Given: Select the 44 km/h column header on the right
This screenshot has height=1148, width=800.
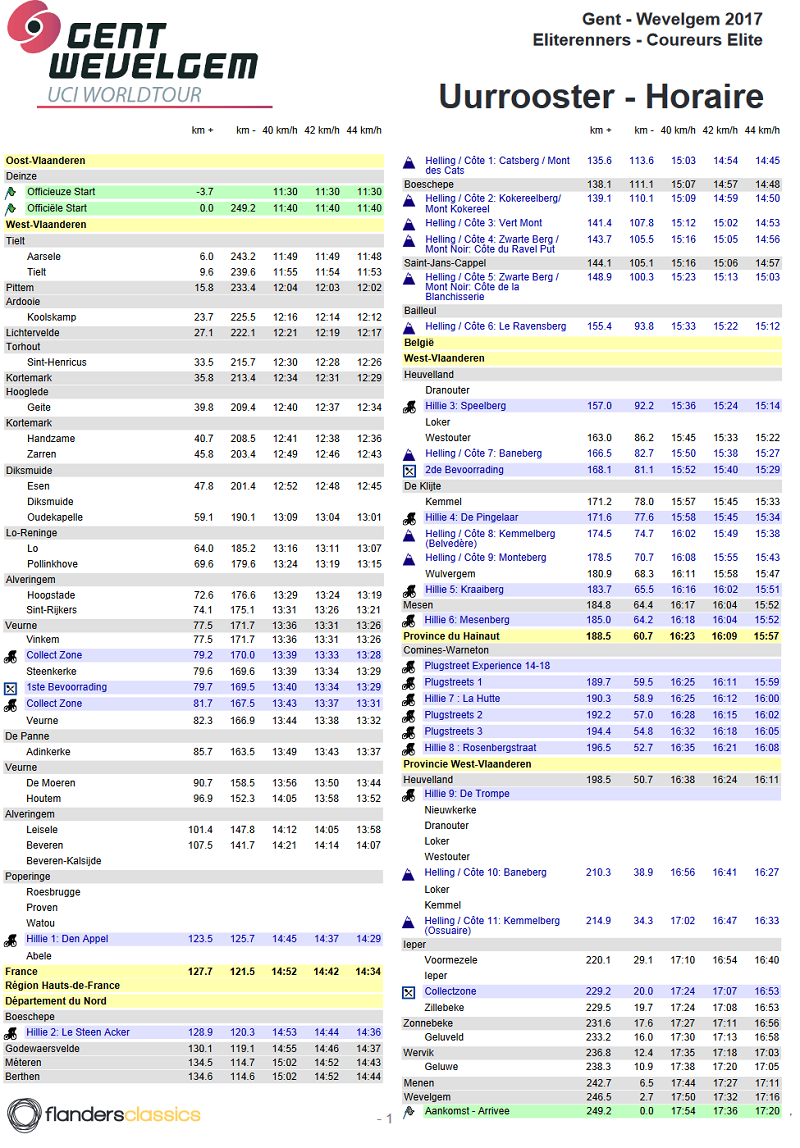Looking at the screenshot, I should 762,130.
